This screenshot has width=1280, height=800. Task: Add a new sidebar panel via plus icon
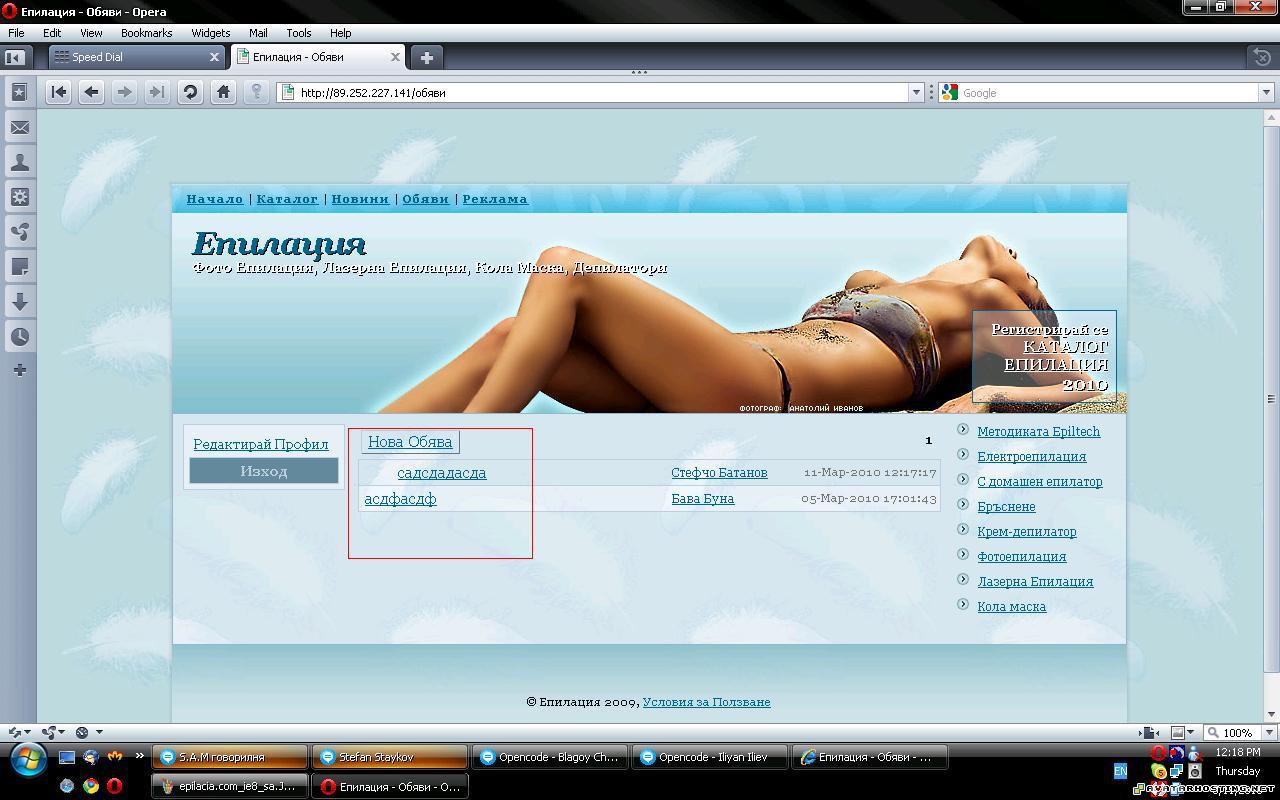[x=20, y=371]
